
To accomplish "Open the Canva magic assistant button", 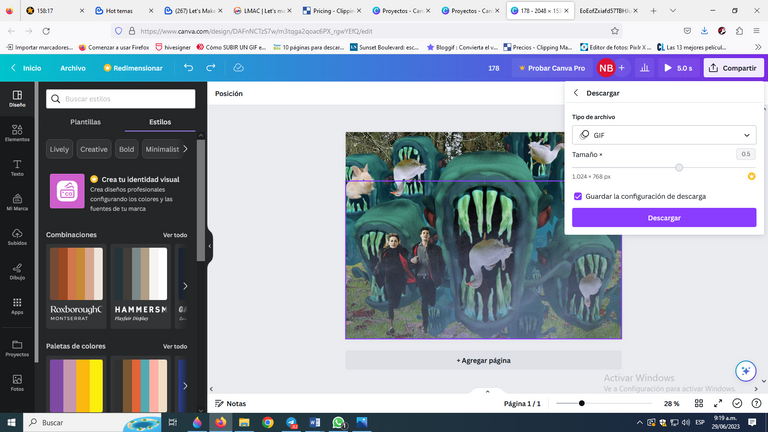I will (x=745, y=371).
